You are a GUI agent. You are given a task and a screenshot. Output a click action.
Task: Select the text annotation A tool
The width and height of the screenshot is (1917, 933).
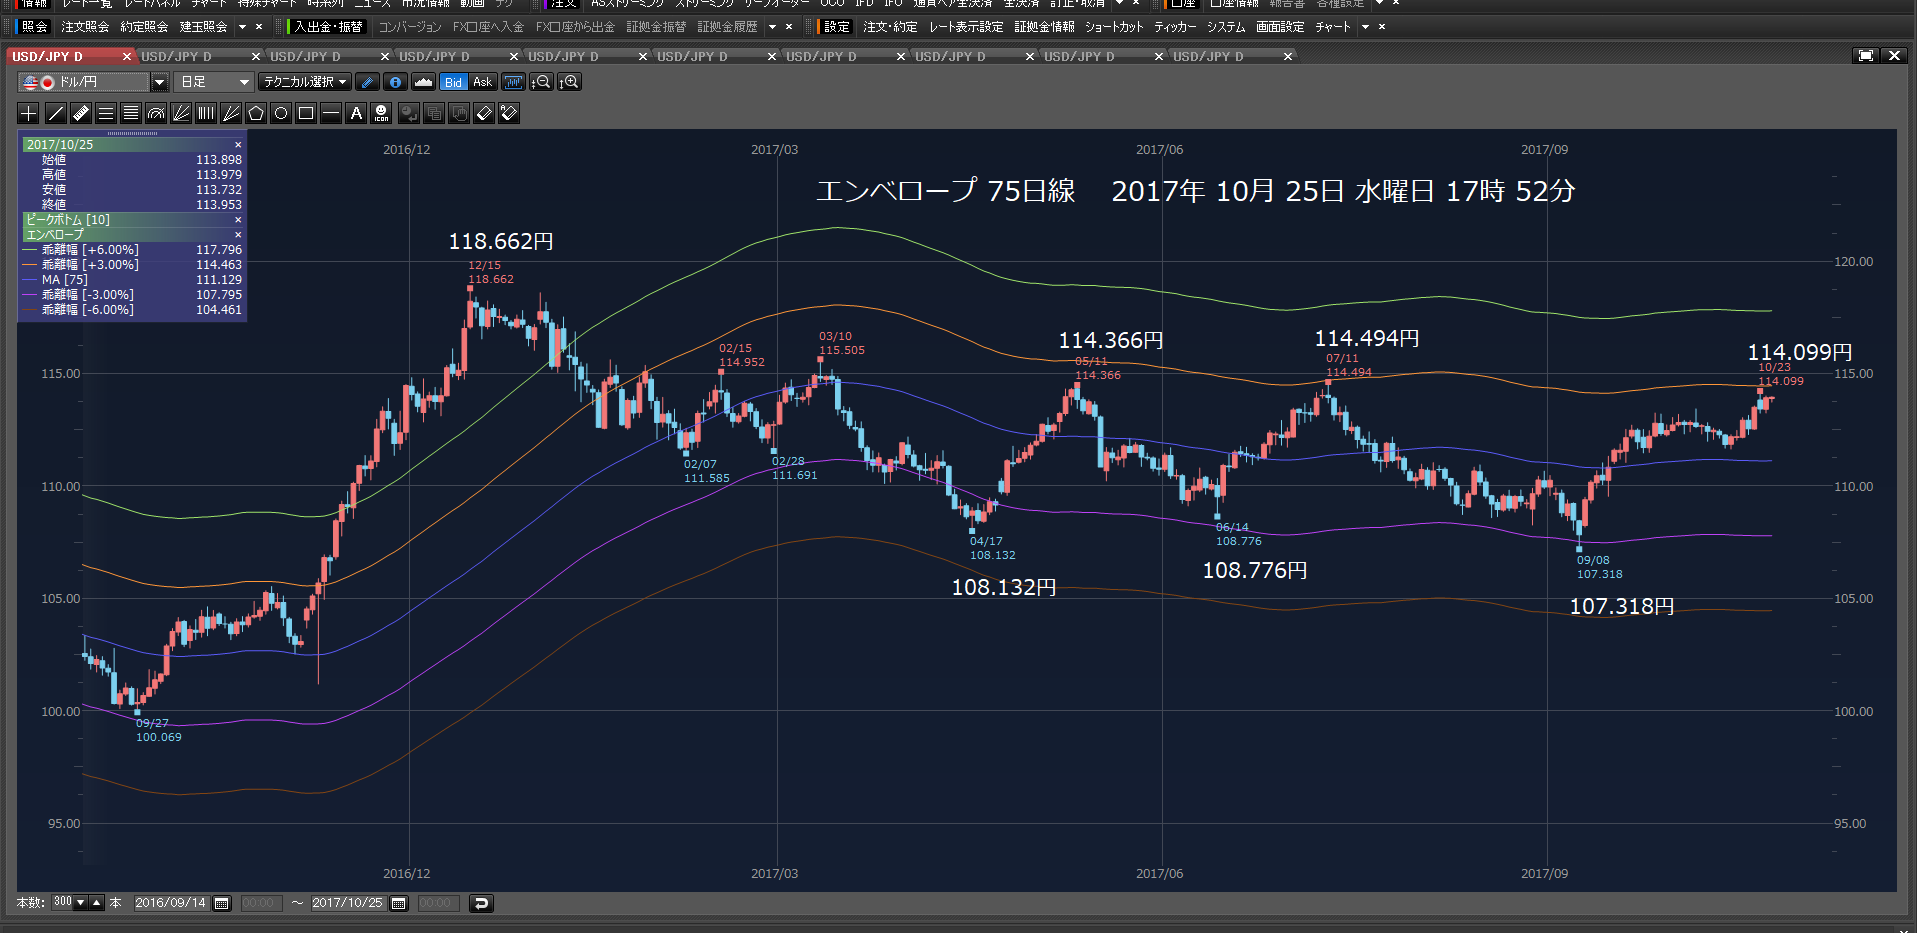click(356, 113)
